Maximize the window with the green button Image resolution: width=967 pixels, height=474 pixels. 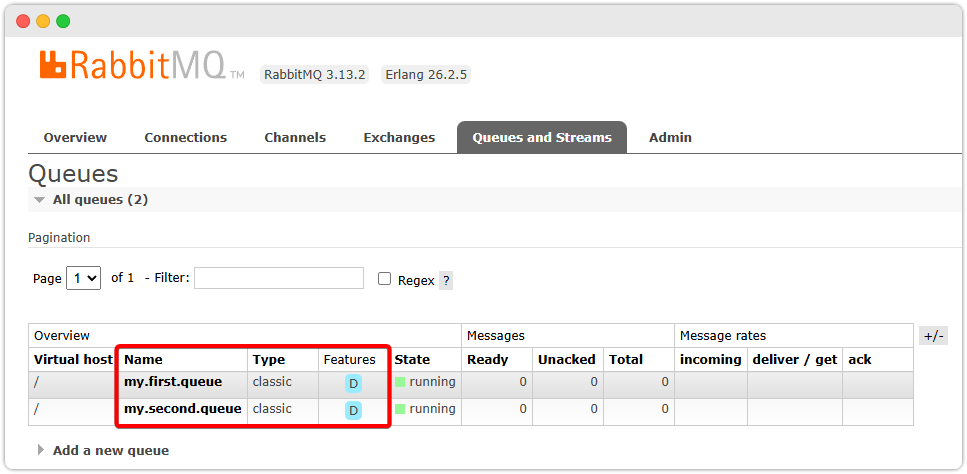pyautogui.click(x=63, y=22)
